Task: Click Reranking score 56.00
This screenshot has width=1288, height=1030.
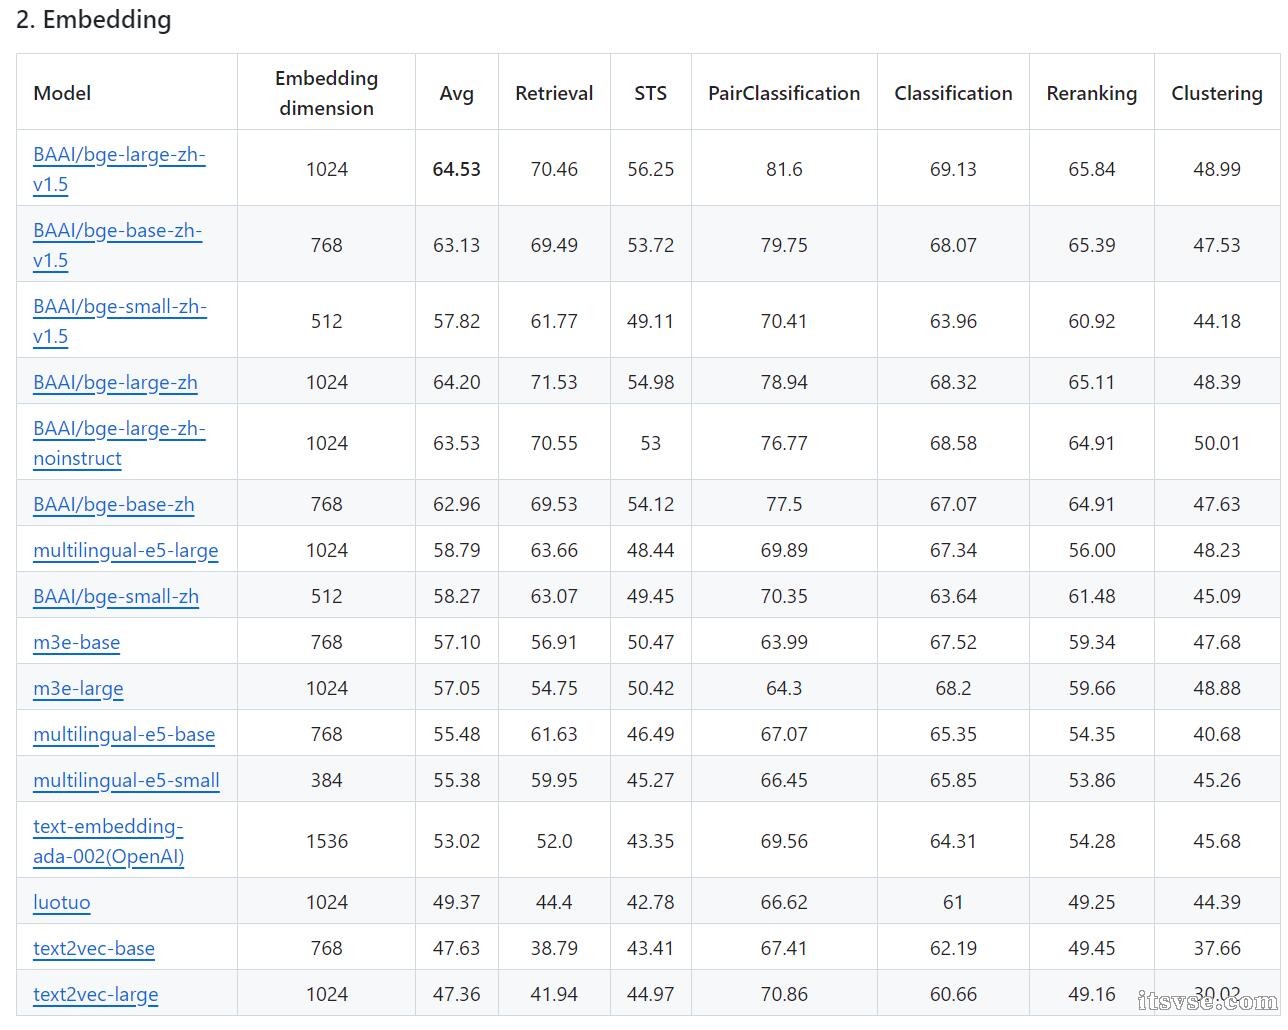Action: click(x=1092, y=550)
